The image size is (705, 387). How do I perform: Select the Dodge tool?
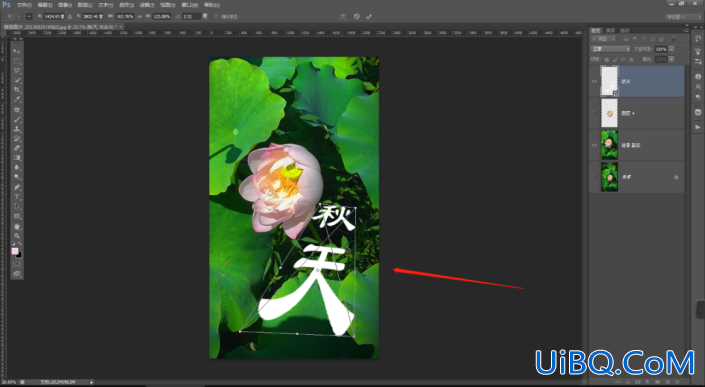tap(17, 177)
